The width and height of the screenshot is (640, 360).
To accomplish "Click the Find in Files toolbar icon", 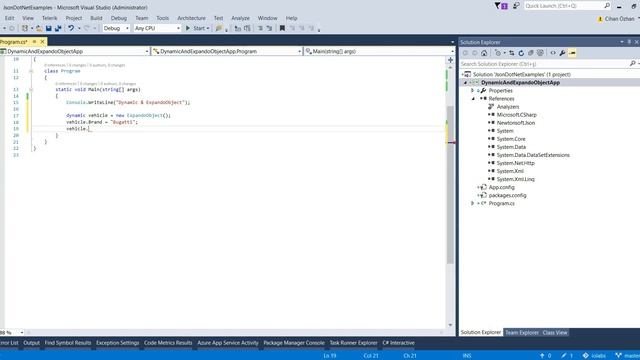I will click(x=219, y=28).
